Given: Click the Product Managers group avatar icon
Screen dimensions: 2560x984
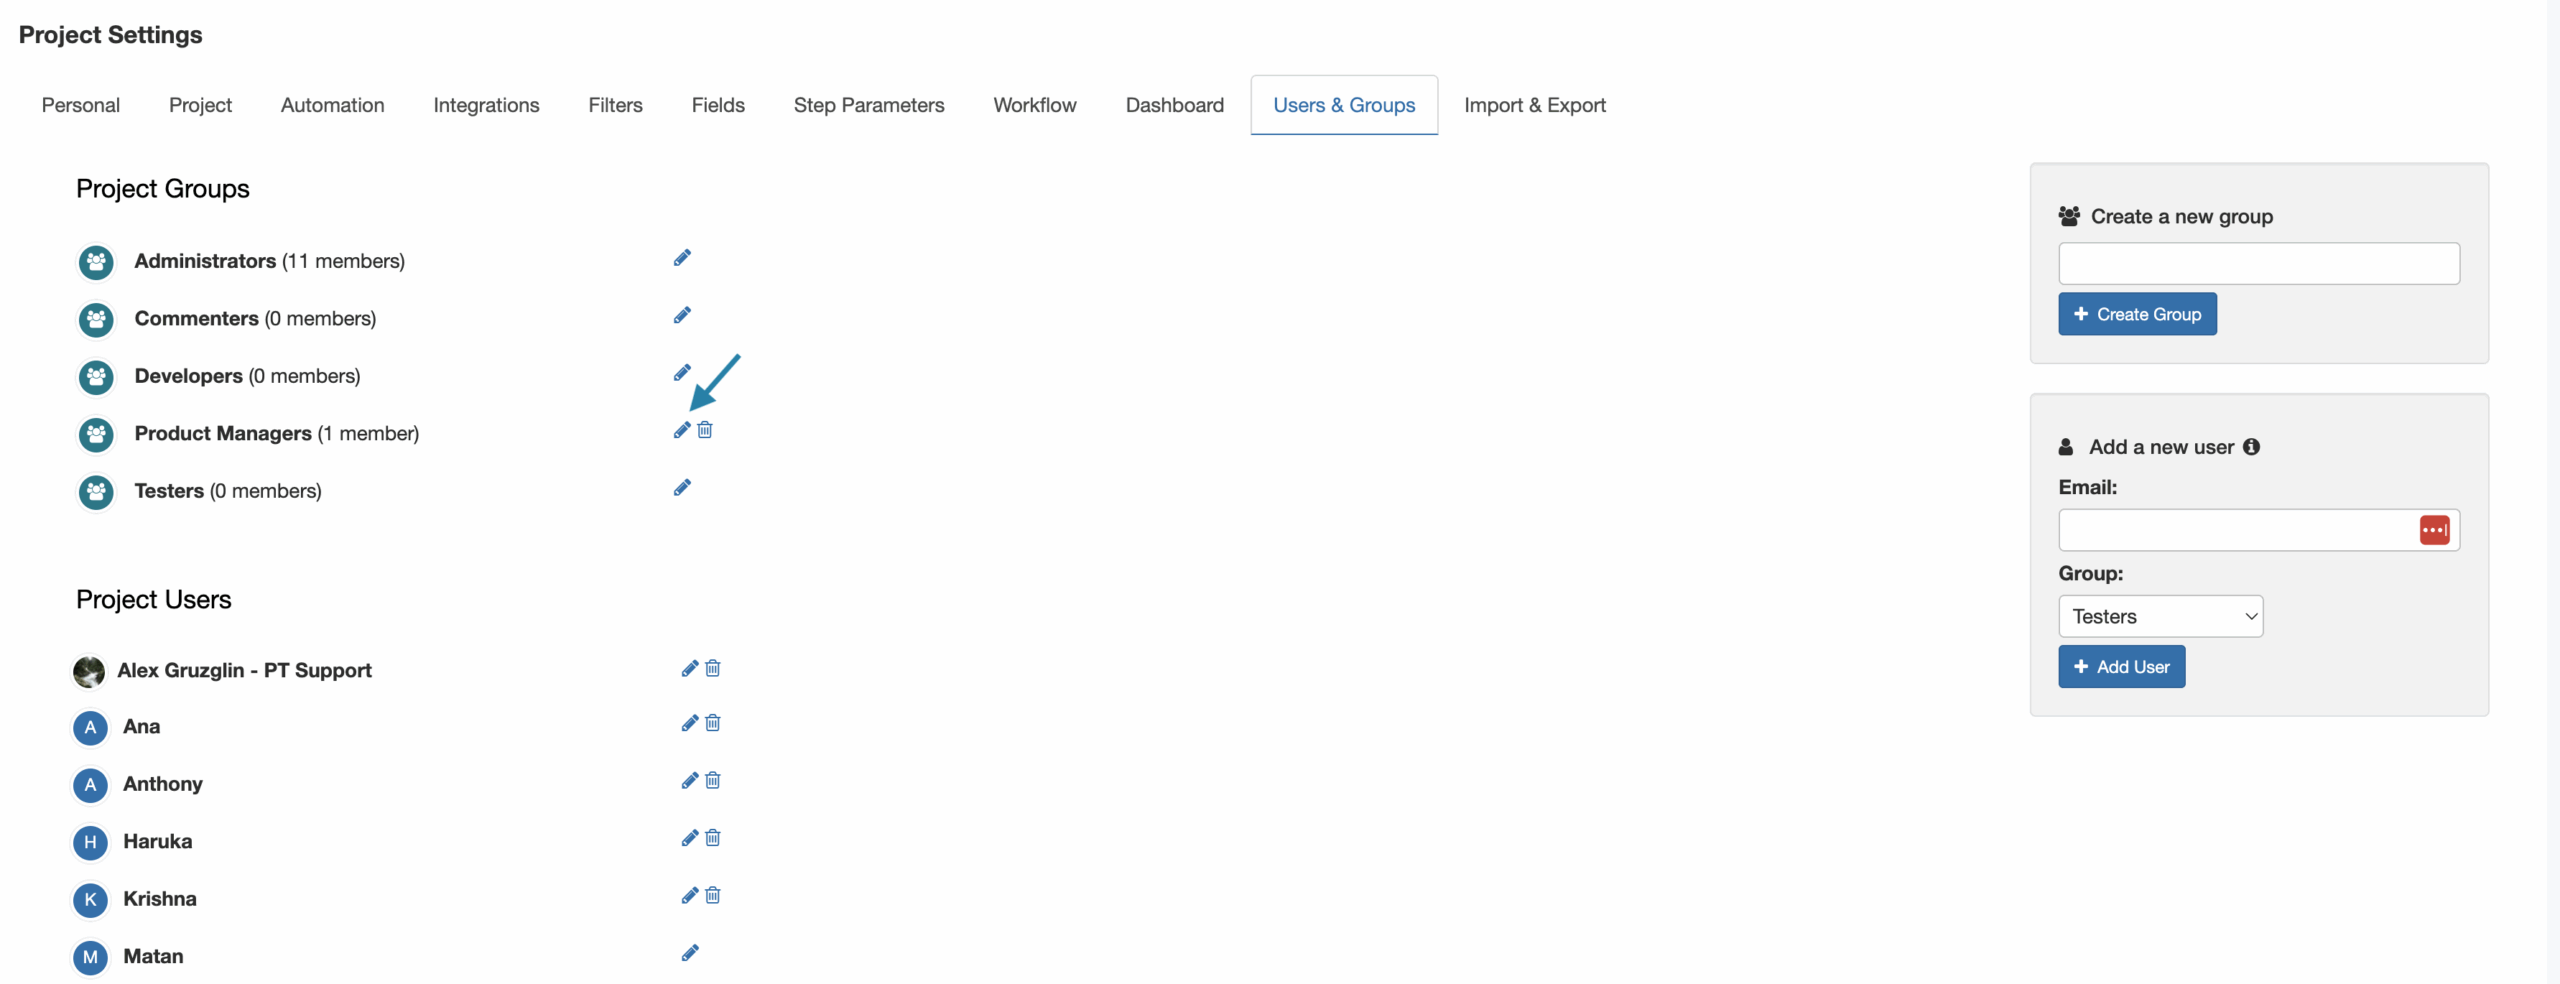Looking at the screenshot, I should [x=96, y=434].
